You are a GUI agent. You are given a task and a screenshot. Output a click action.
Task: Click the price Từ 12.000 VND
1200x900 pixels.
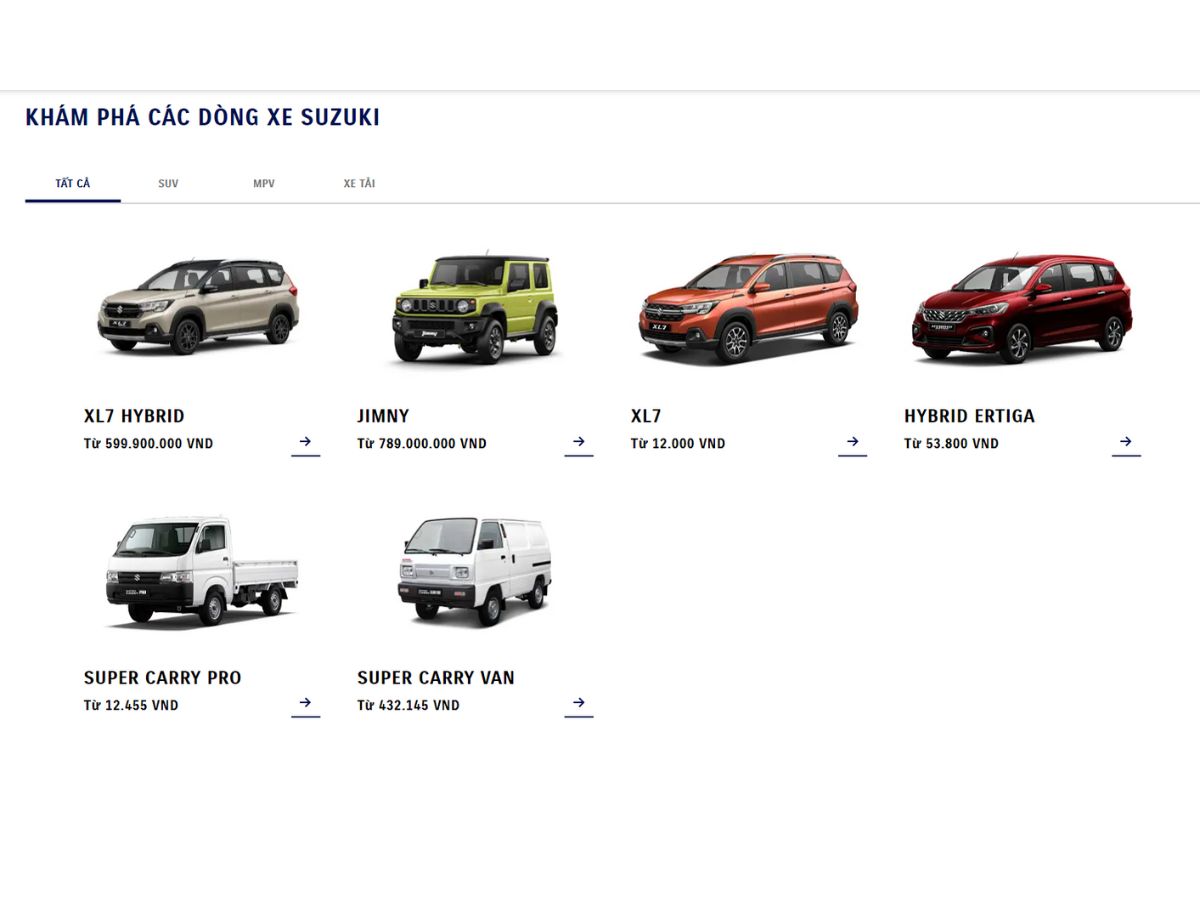click(x=678, y=444)
